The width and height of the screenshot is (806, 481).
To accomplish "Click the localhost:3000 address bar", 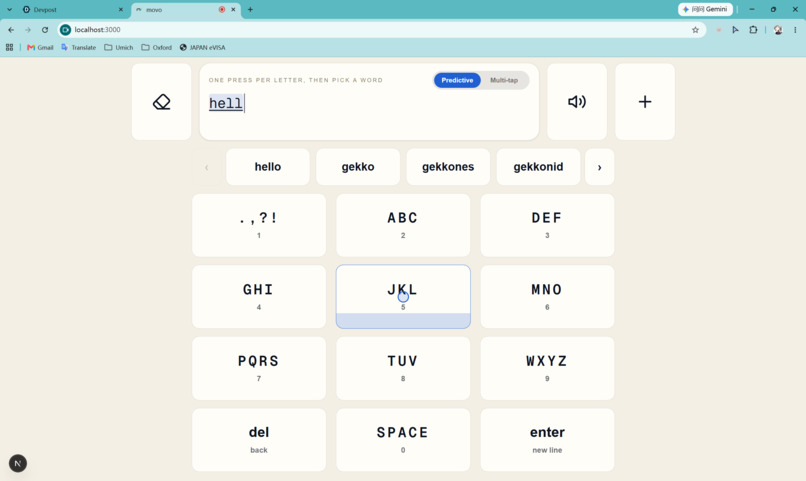I will [x=380, y=30].
